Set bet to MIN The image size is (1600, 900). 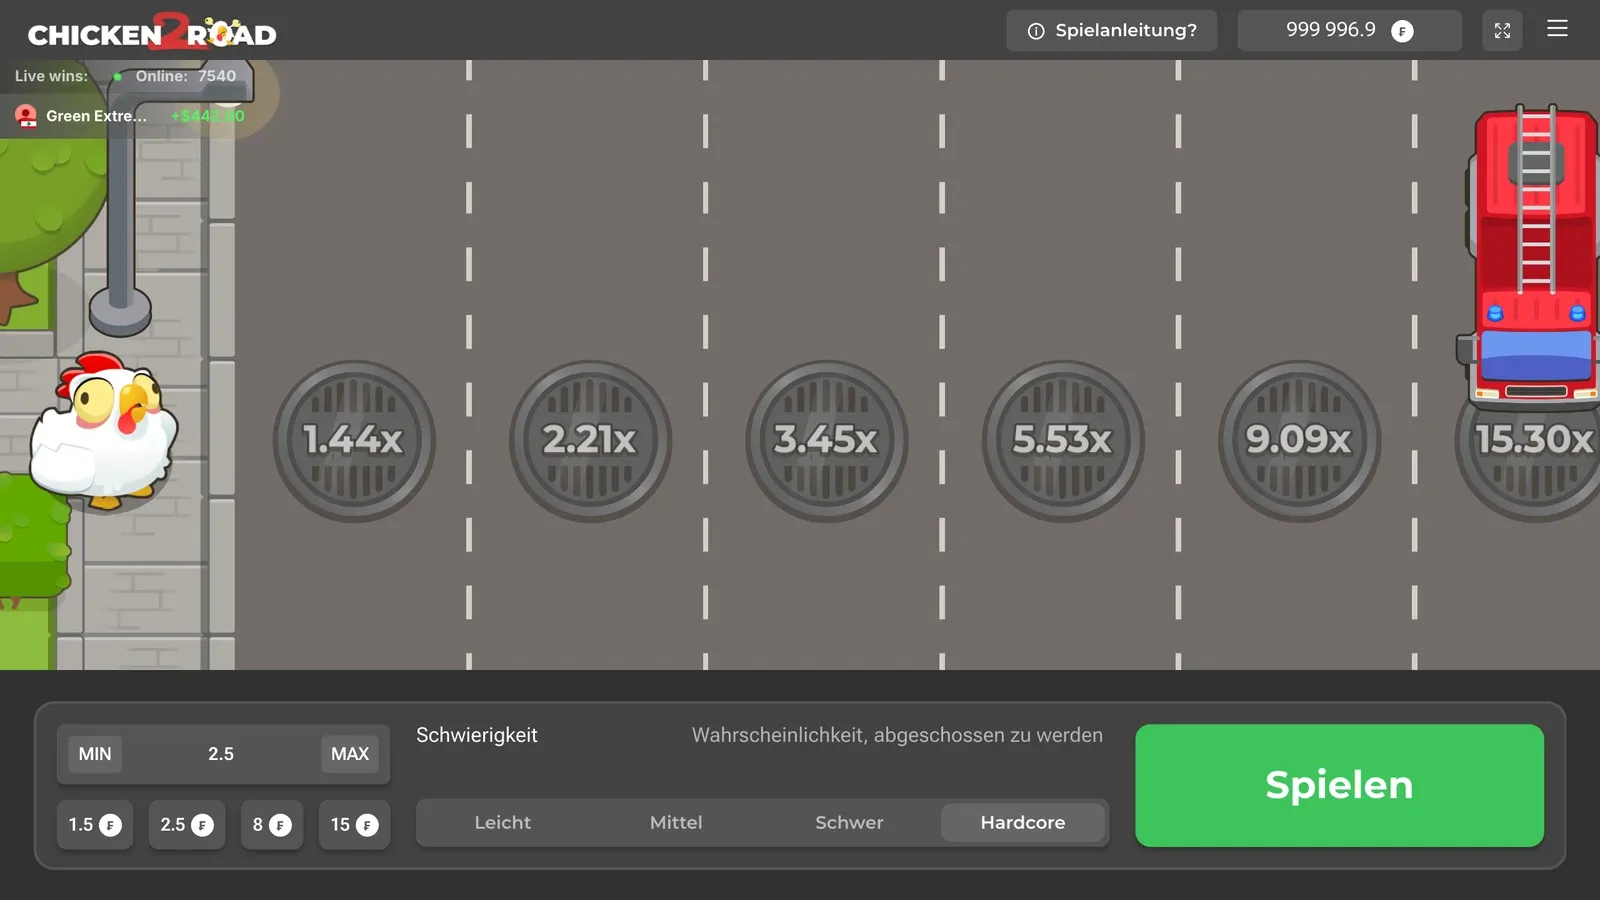[95, 754]
